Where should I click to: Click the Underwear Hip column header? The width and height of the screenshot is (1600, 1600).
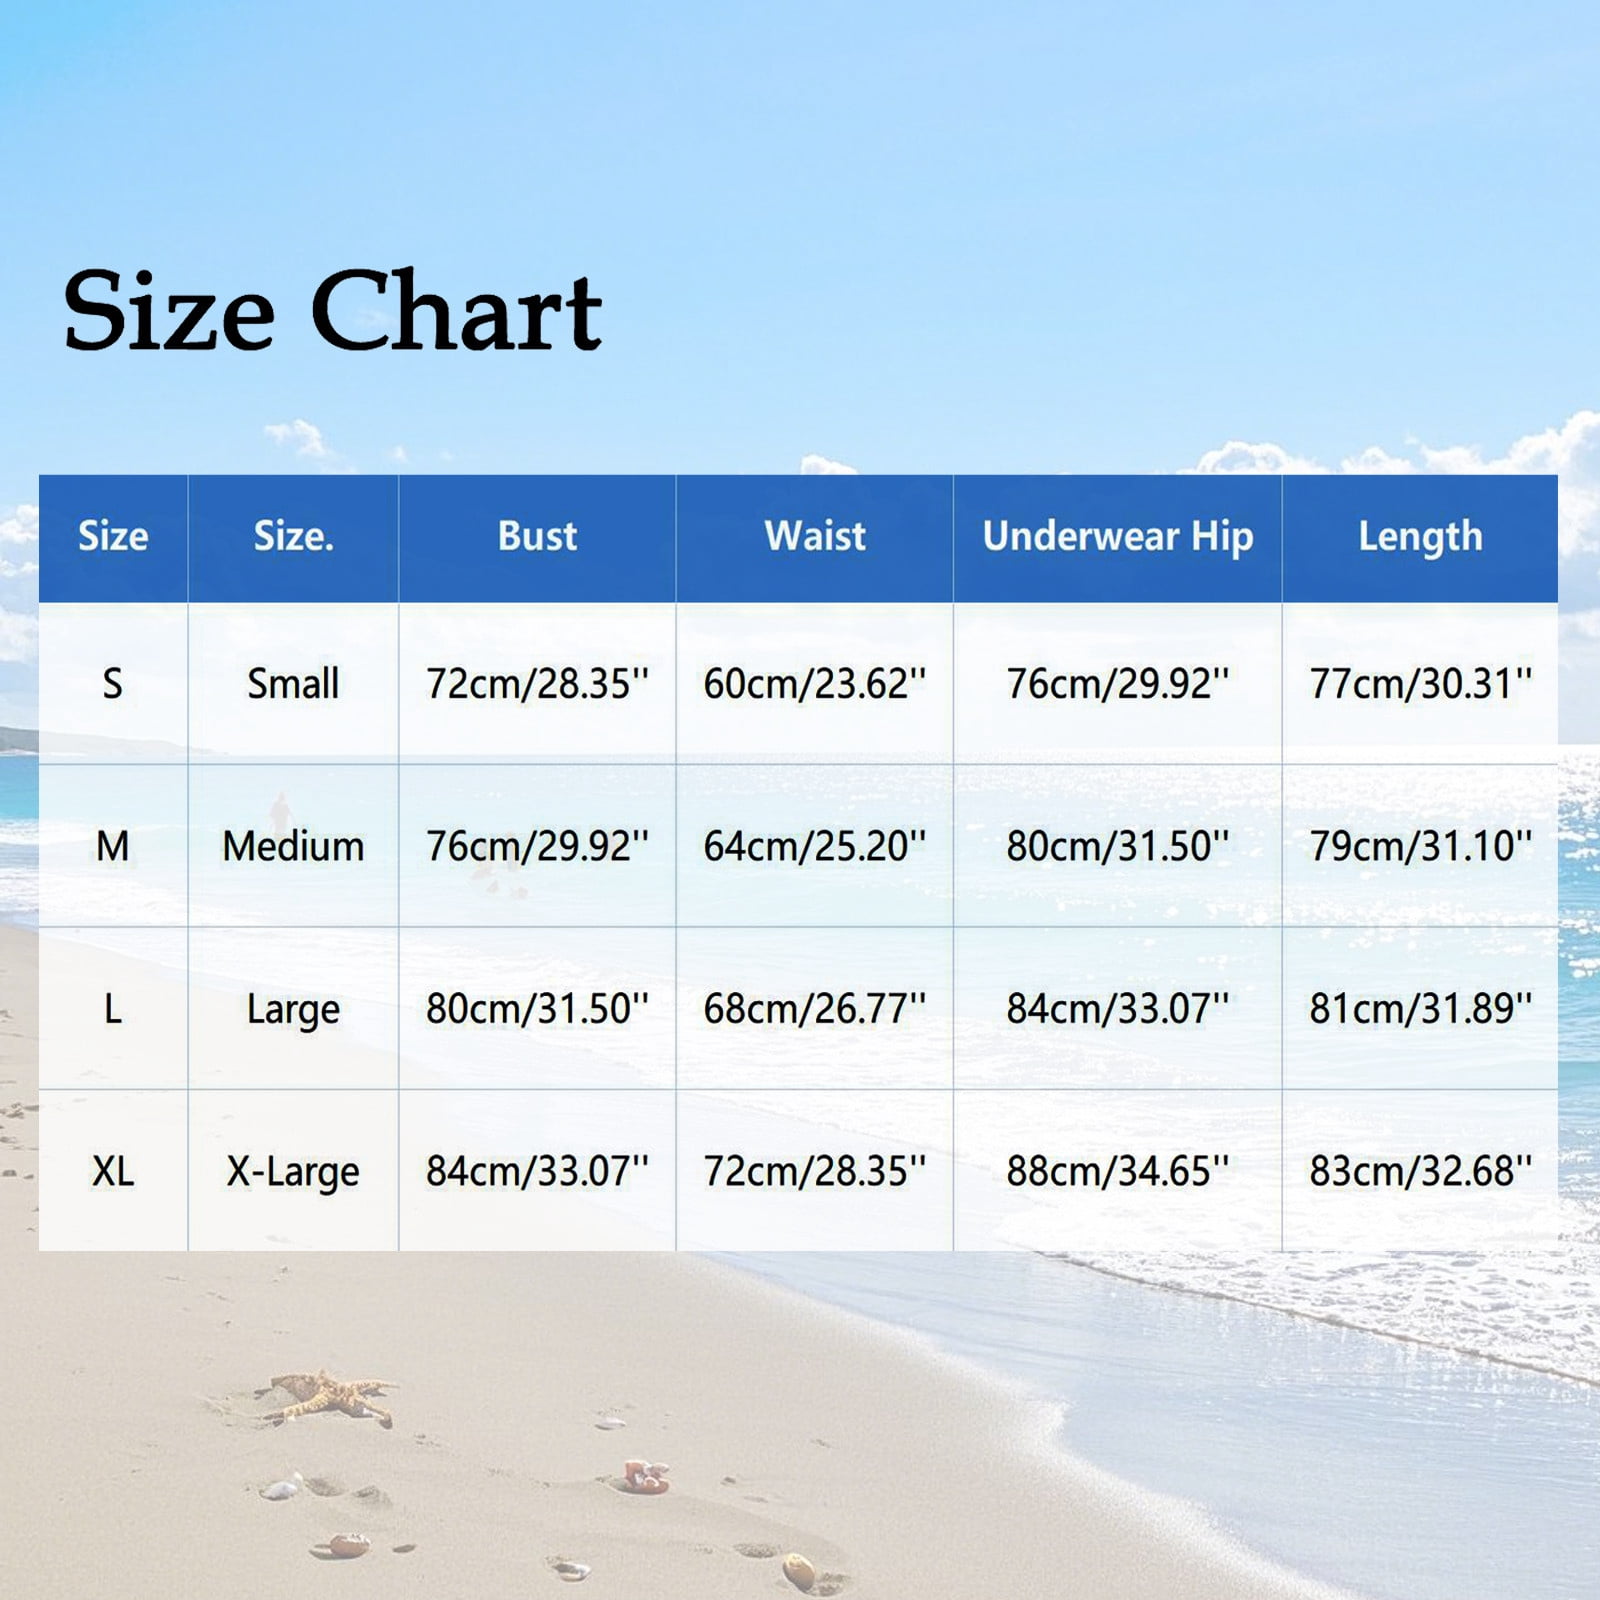click(x=1117, y=537)
